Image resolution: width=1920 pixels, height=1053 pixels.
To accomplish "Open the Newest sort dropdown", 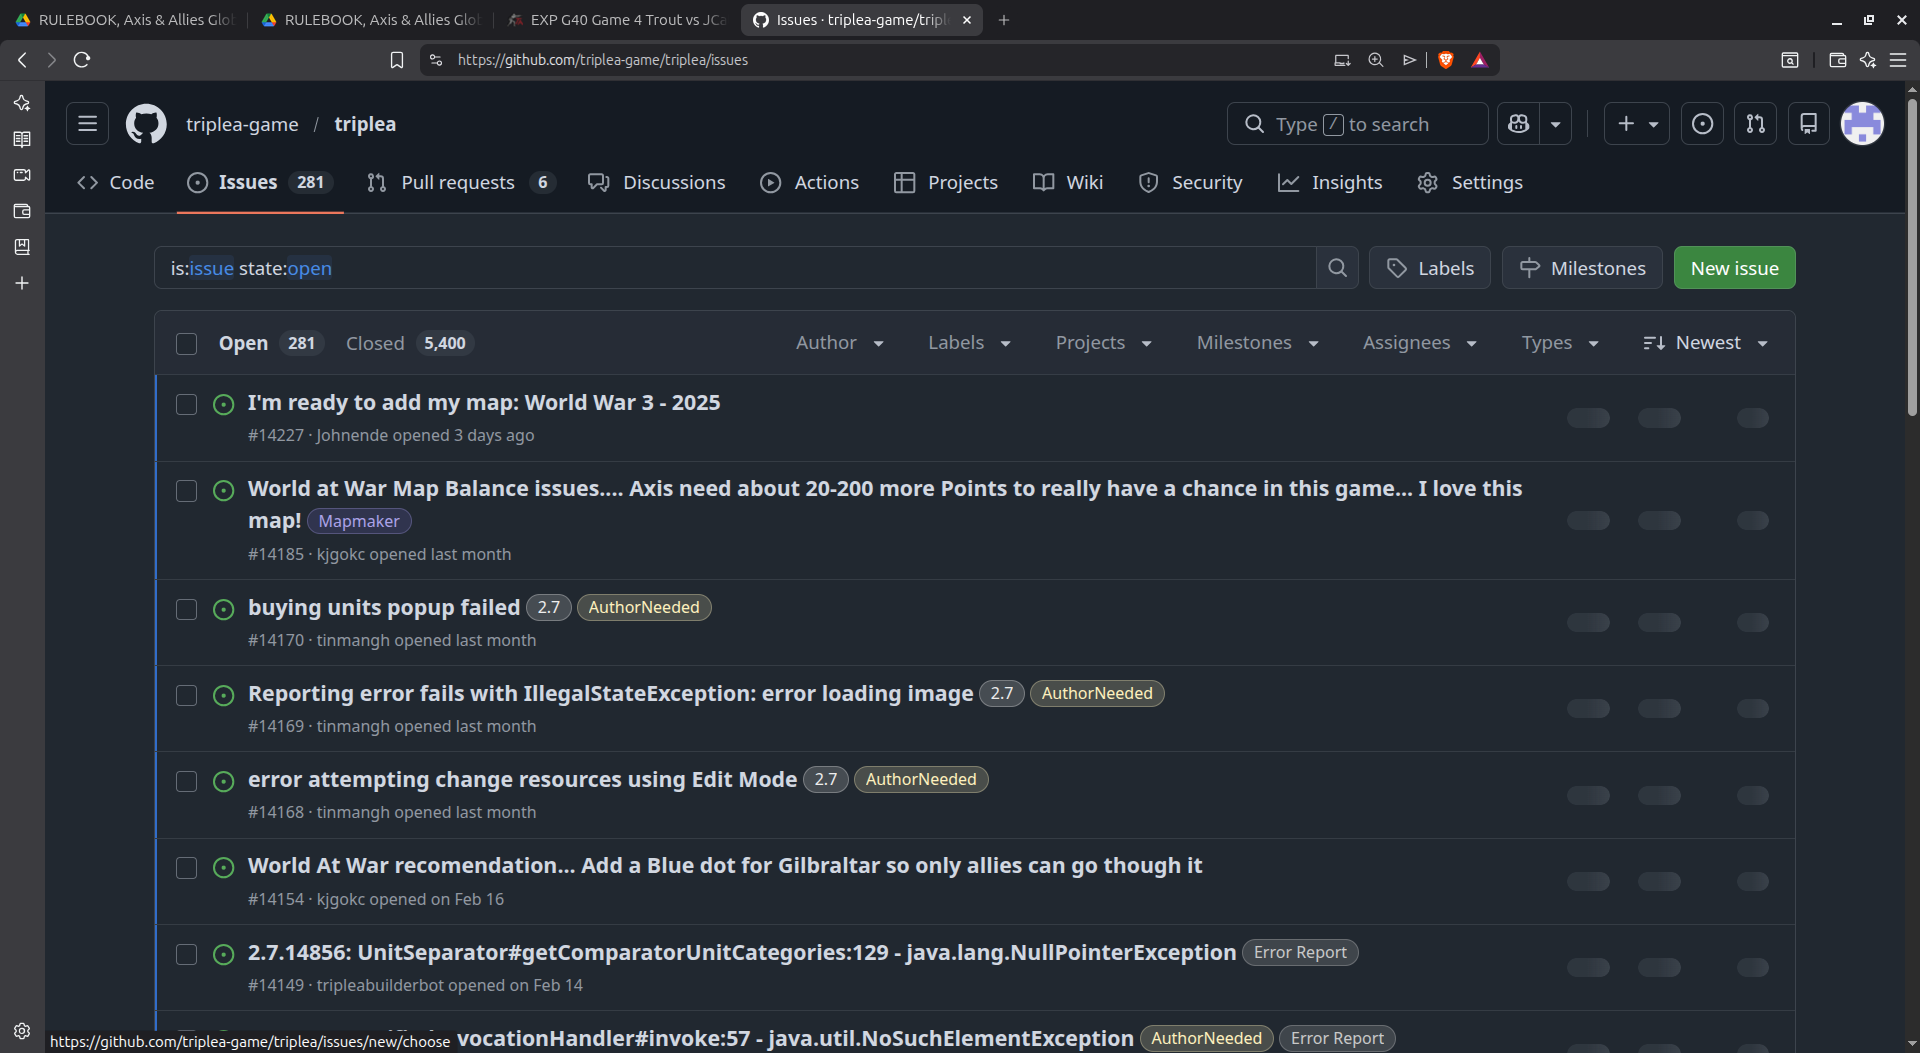I will click(x=1705, y=342).
